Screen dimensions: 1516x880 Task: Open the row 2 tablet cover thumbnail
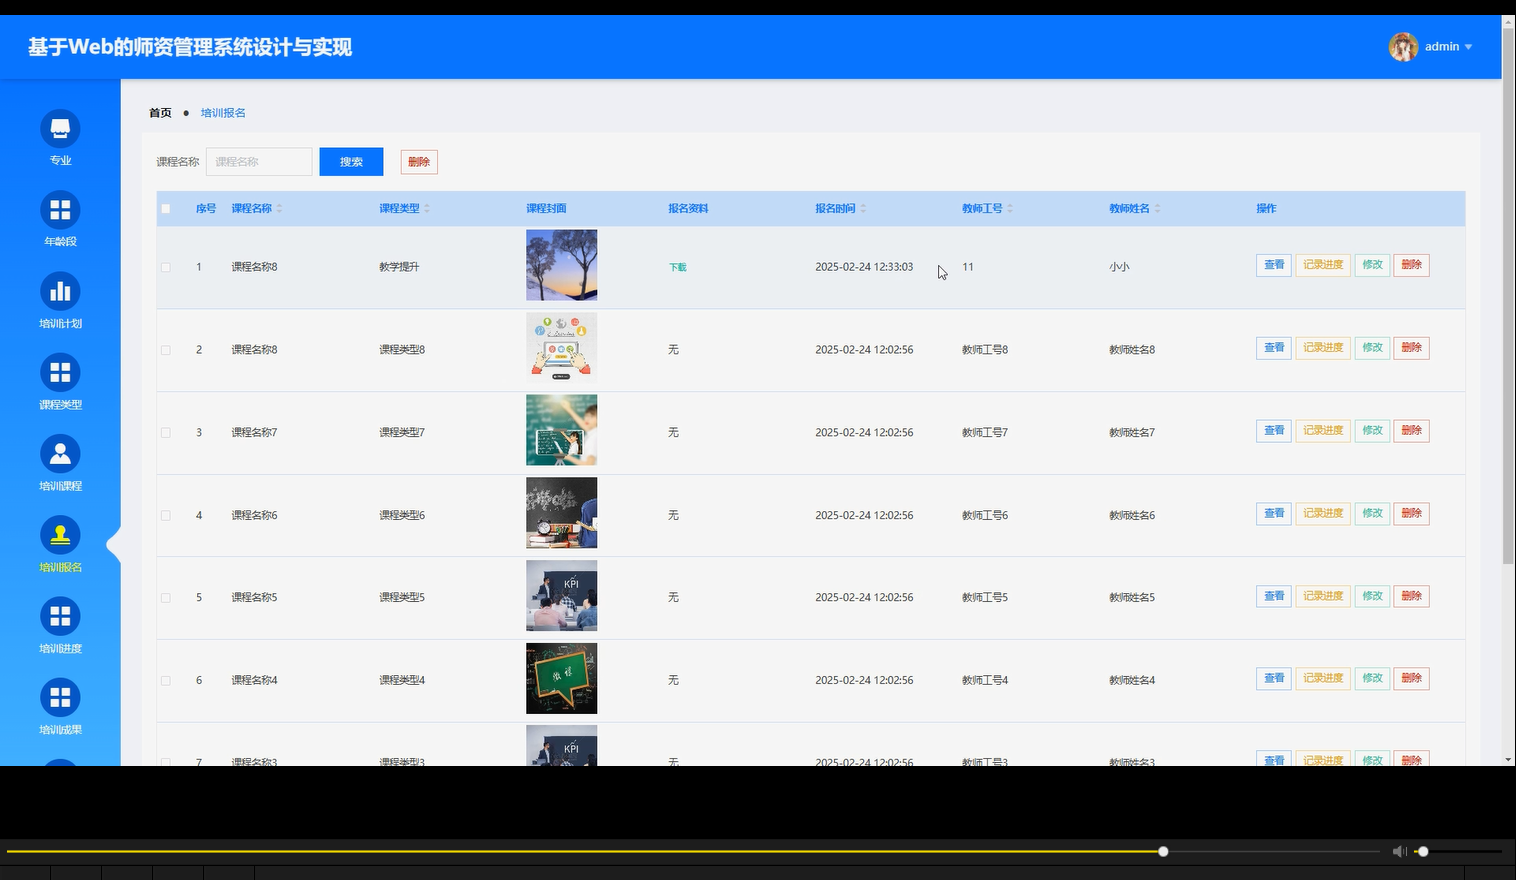pyautogui.click(x=562, y=348)
